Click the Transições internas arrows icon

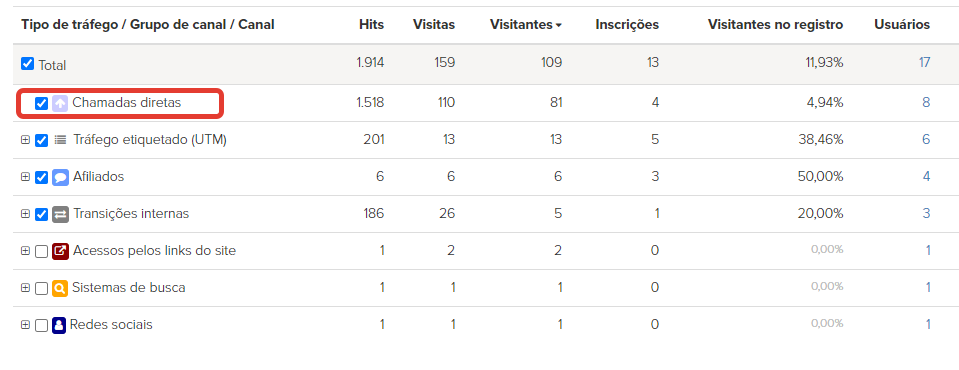60,214
